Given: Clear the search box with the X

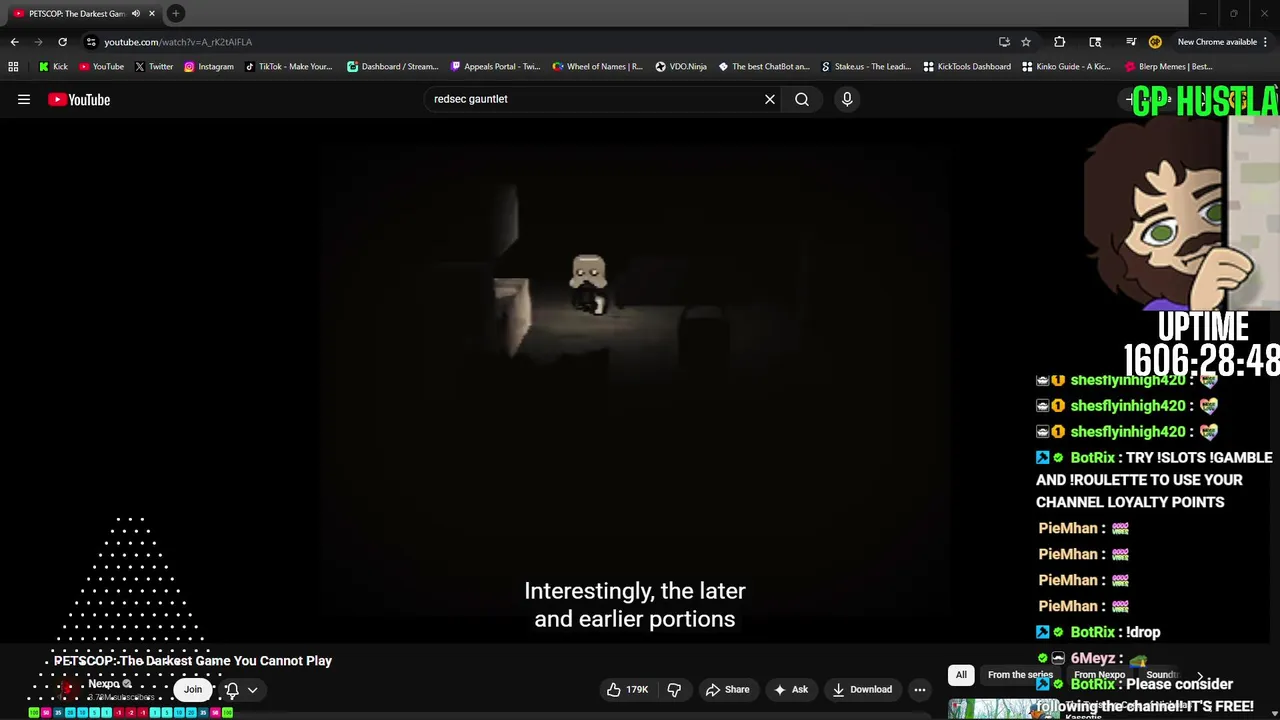Looking at the screenshot, I should click(770, 99).
